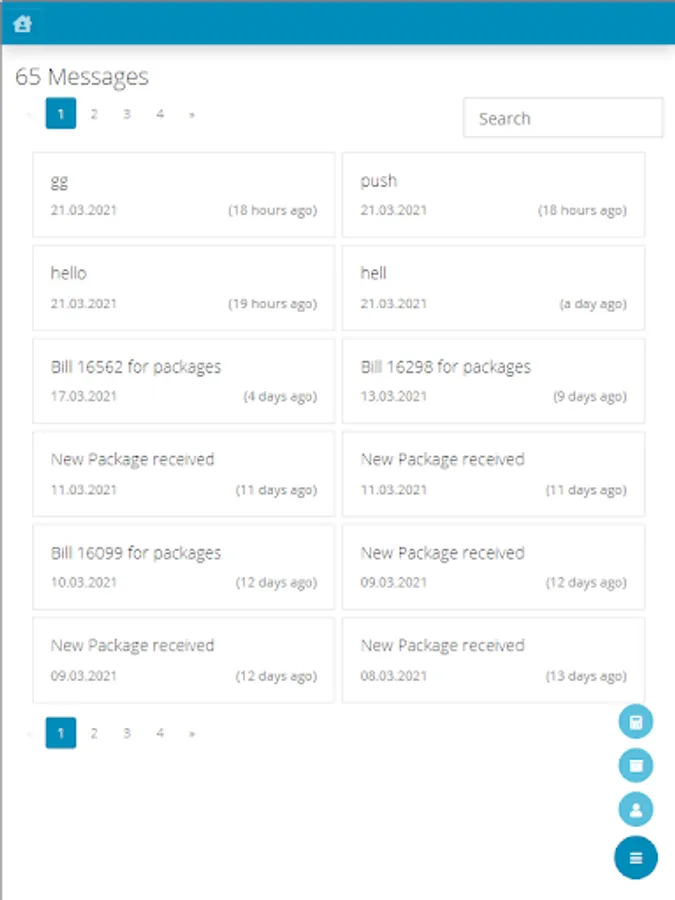Go to next page using bottom arrow
The height and width of the screenshot is (900, 675).
[x=191, y=733]
